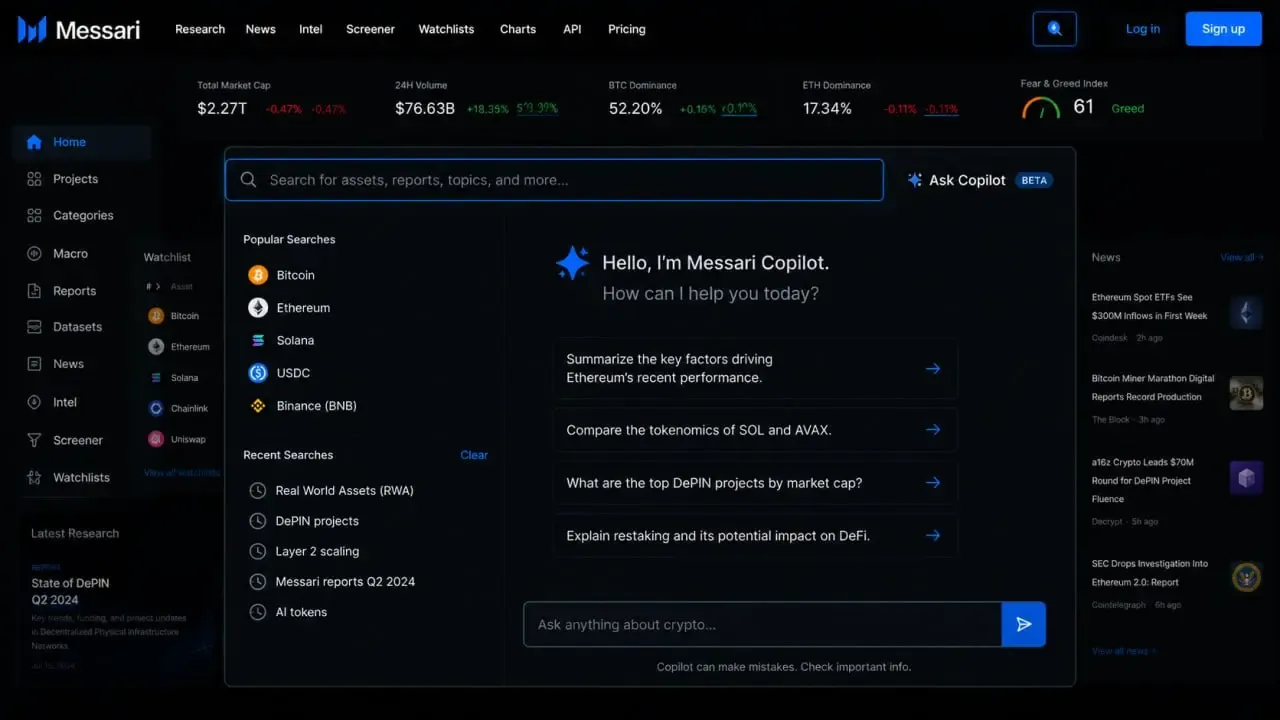Click the Sign up button

click(x=1223, y=29)
